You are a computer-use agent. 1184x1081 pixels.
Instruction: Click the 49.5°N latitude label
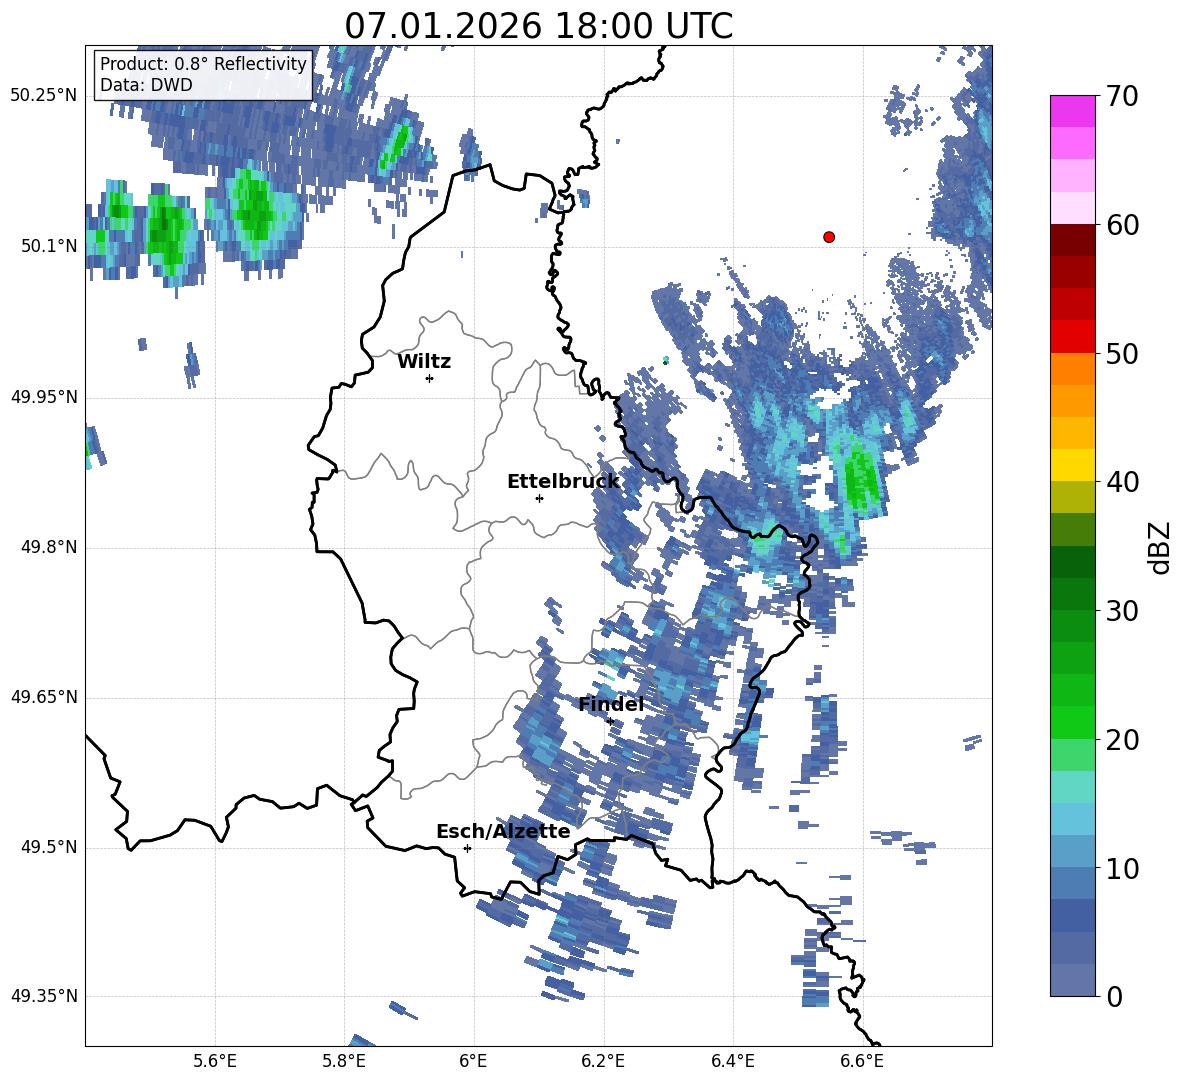[49, 847]
